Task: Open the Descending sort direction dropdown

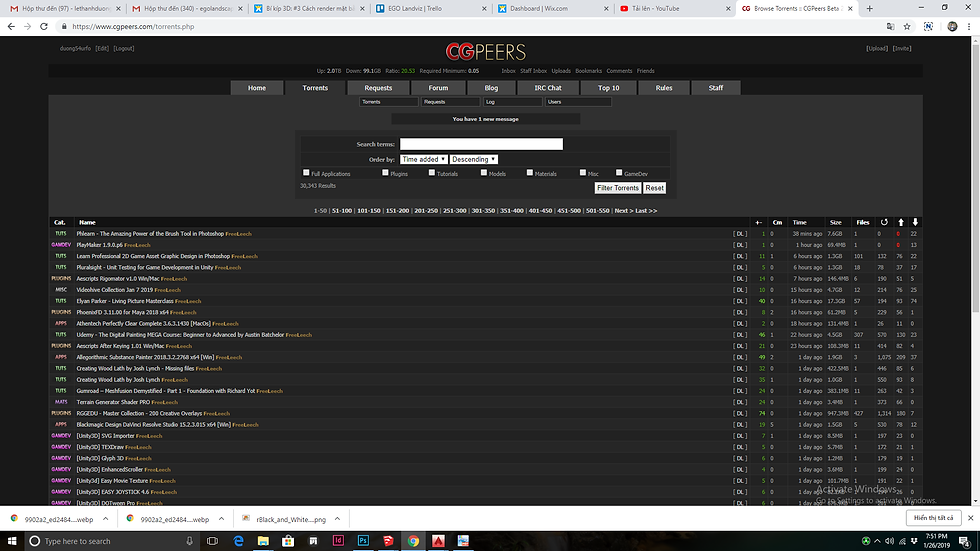Action: coord(474,159)
